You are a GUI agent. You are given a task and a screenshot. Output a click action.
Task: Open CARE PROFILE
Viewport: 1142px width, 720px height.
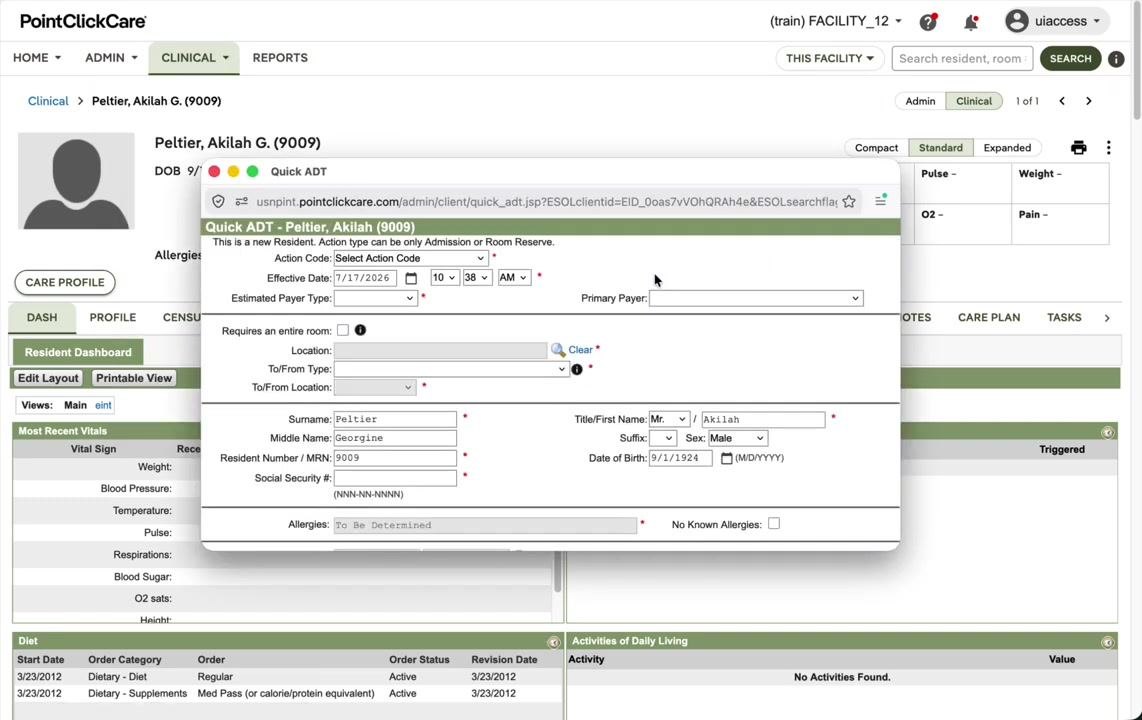(x=65, y=282)
